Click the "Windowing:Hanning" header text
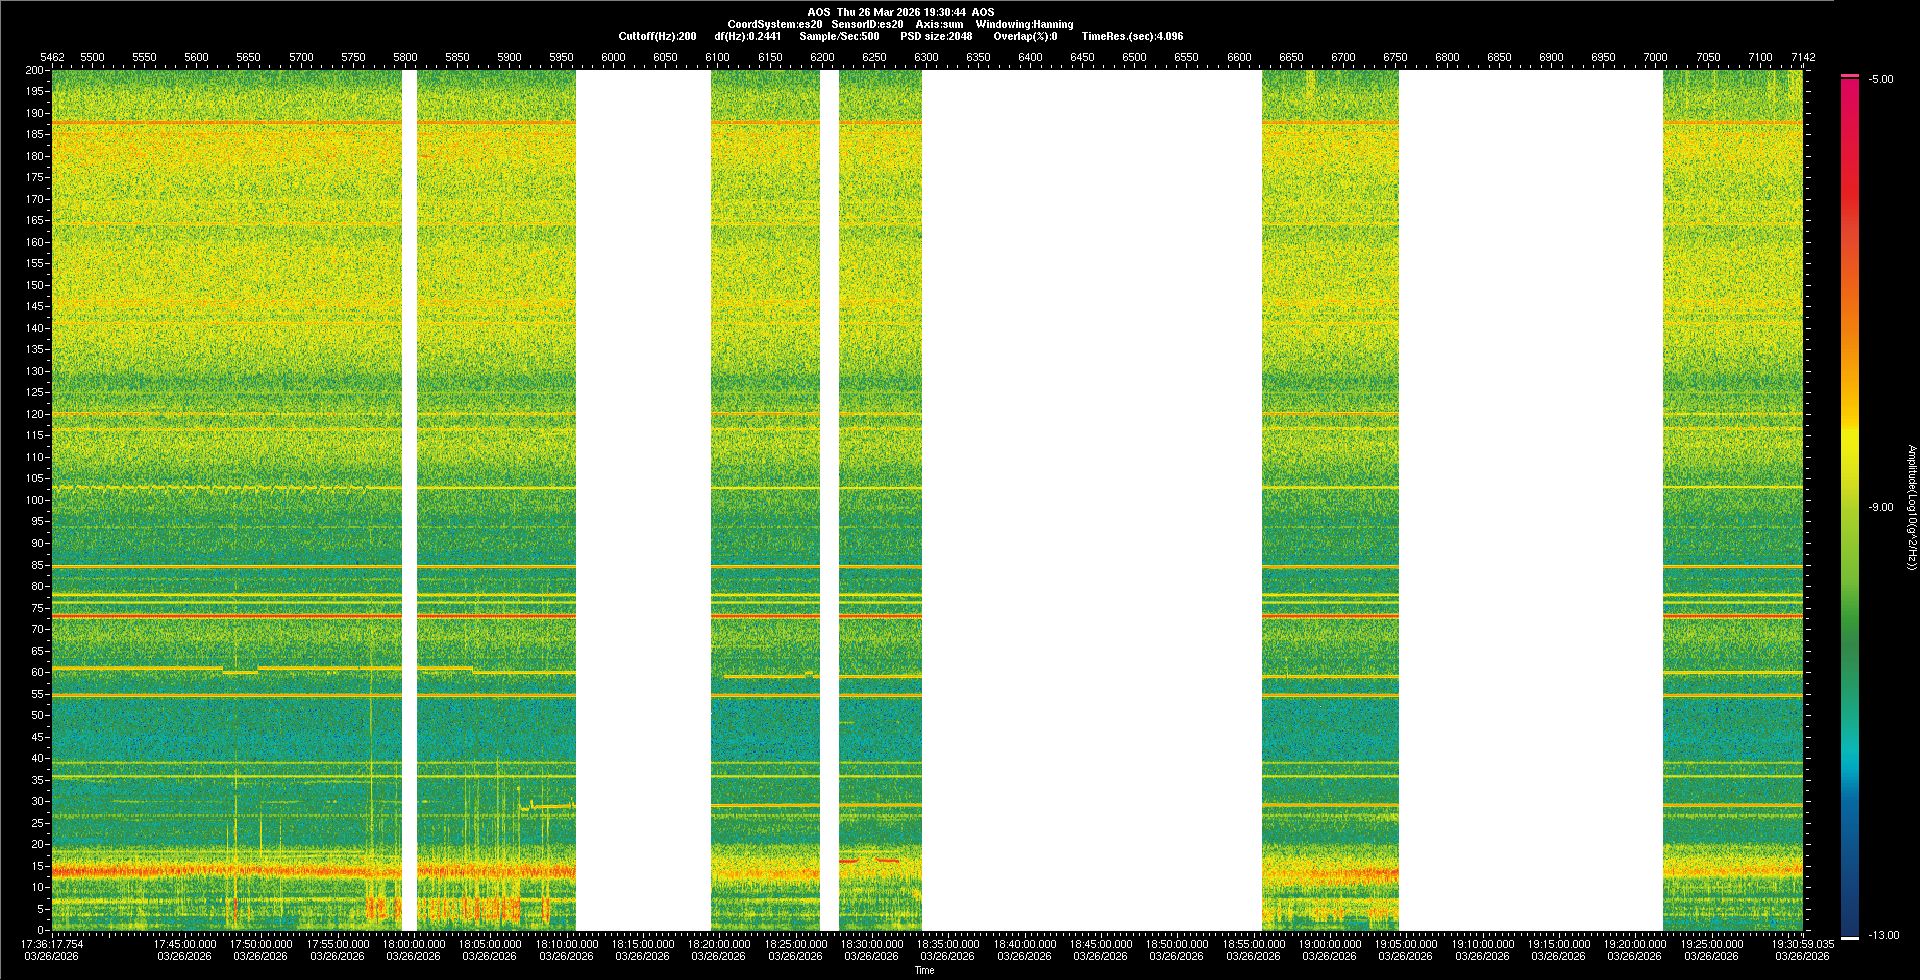This screenshot has height=980, width=1920. pyautogui.click(x=1024, y=24)
